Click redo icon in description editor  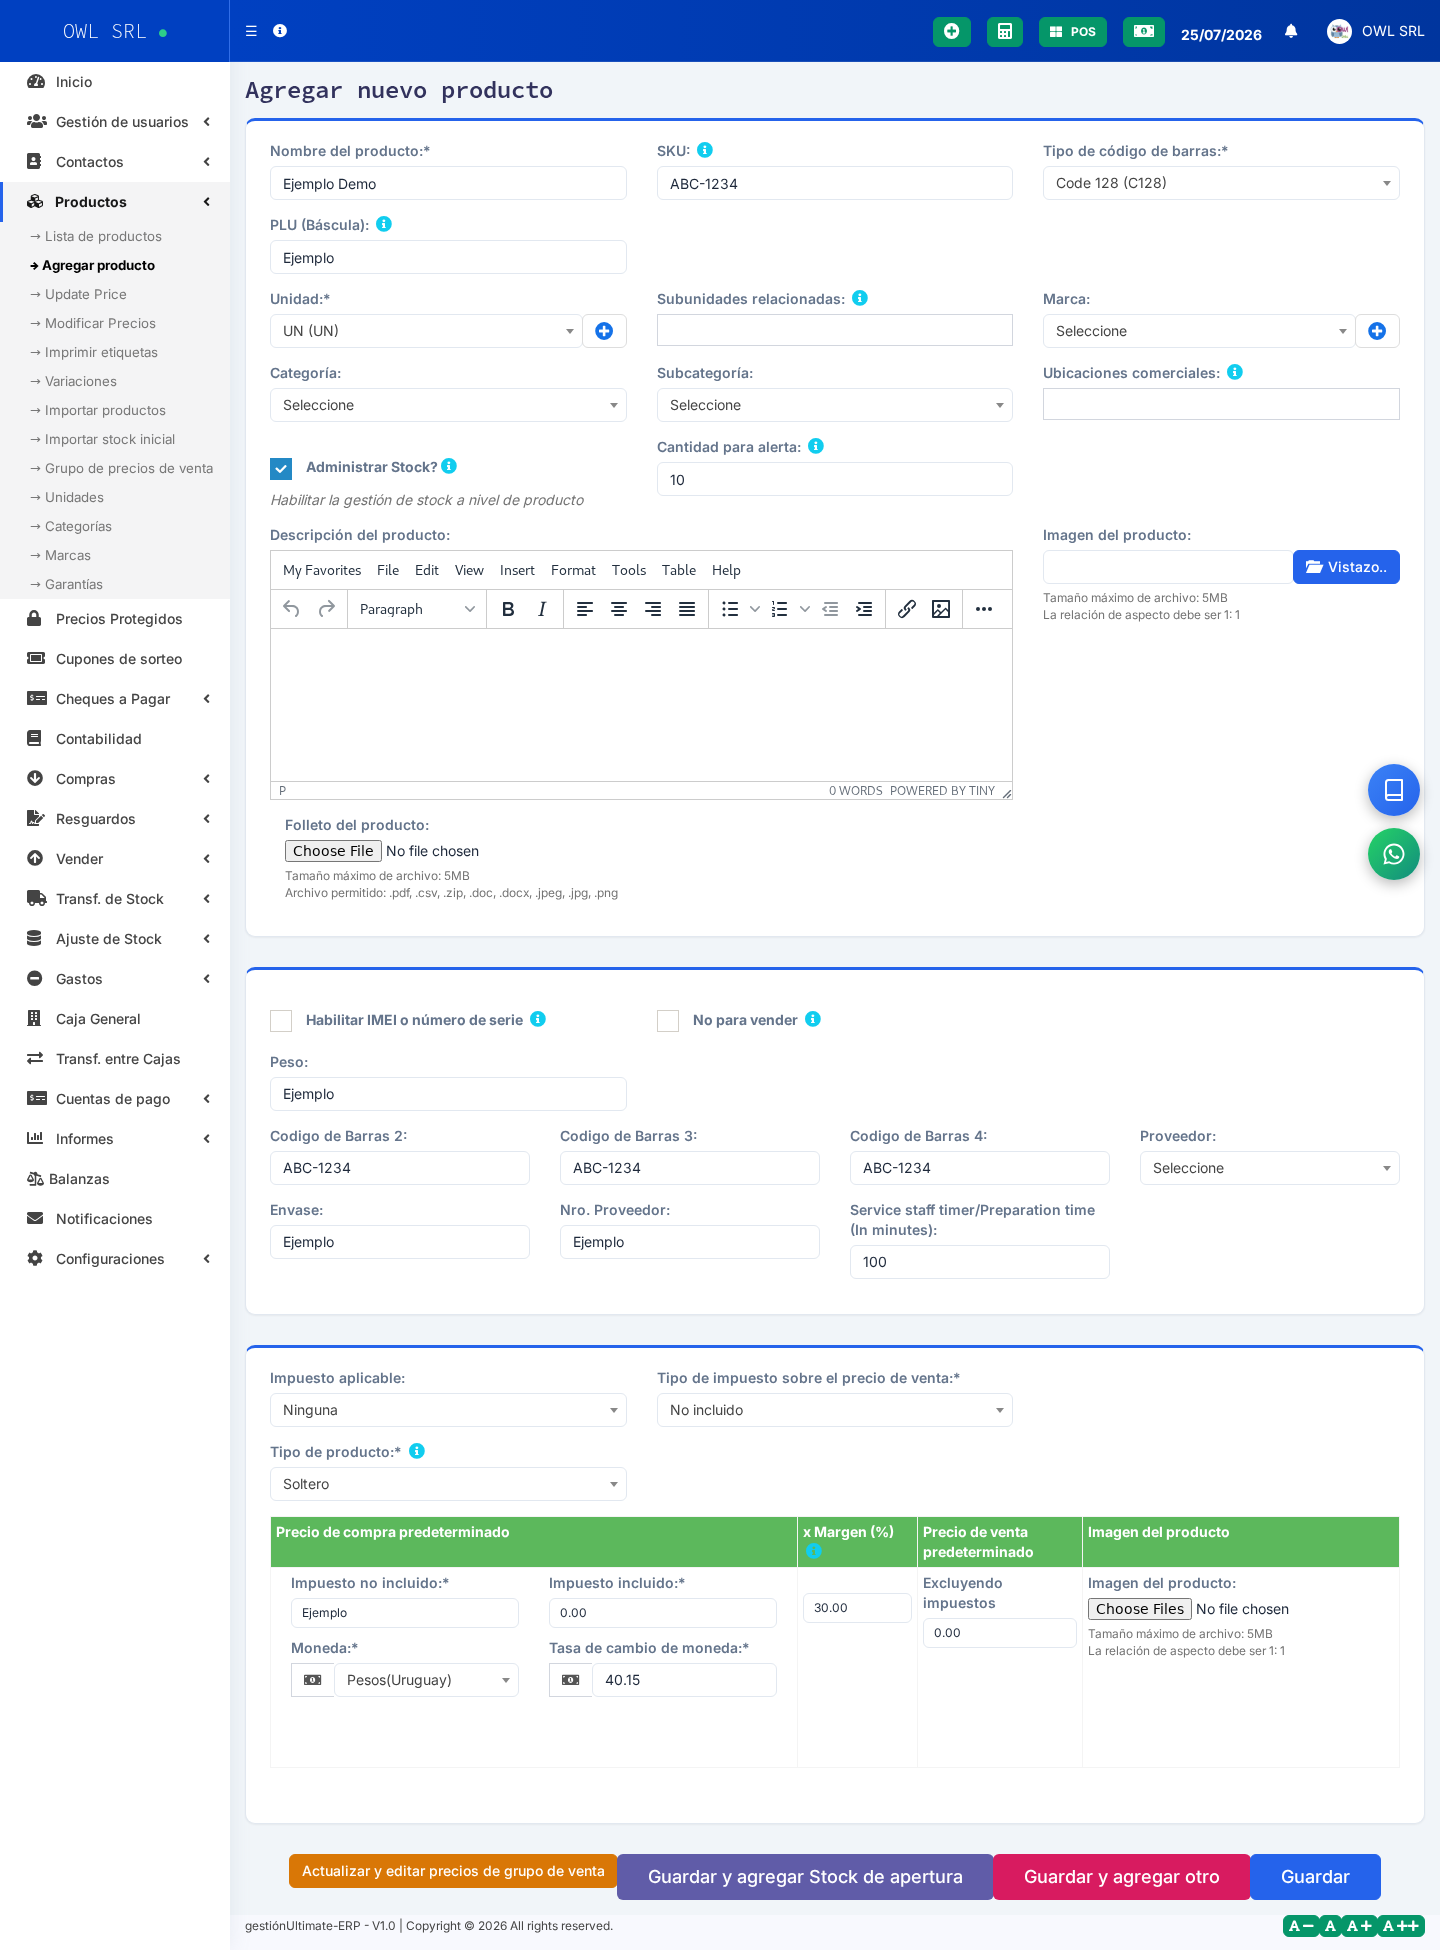point(326,609)
